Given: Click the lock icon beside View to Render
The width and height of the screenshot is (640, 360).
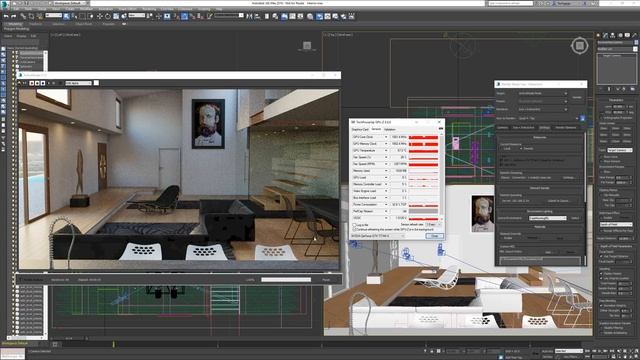Looking at the screenshot, I should (582, 118).
